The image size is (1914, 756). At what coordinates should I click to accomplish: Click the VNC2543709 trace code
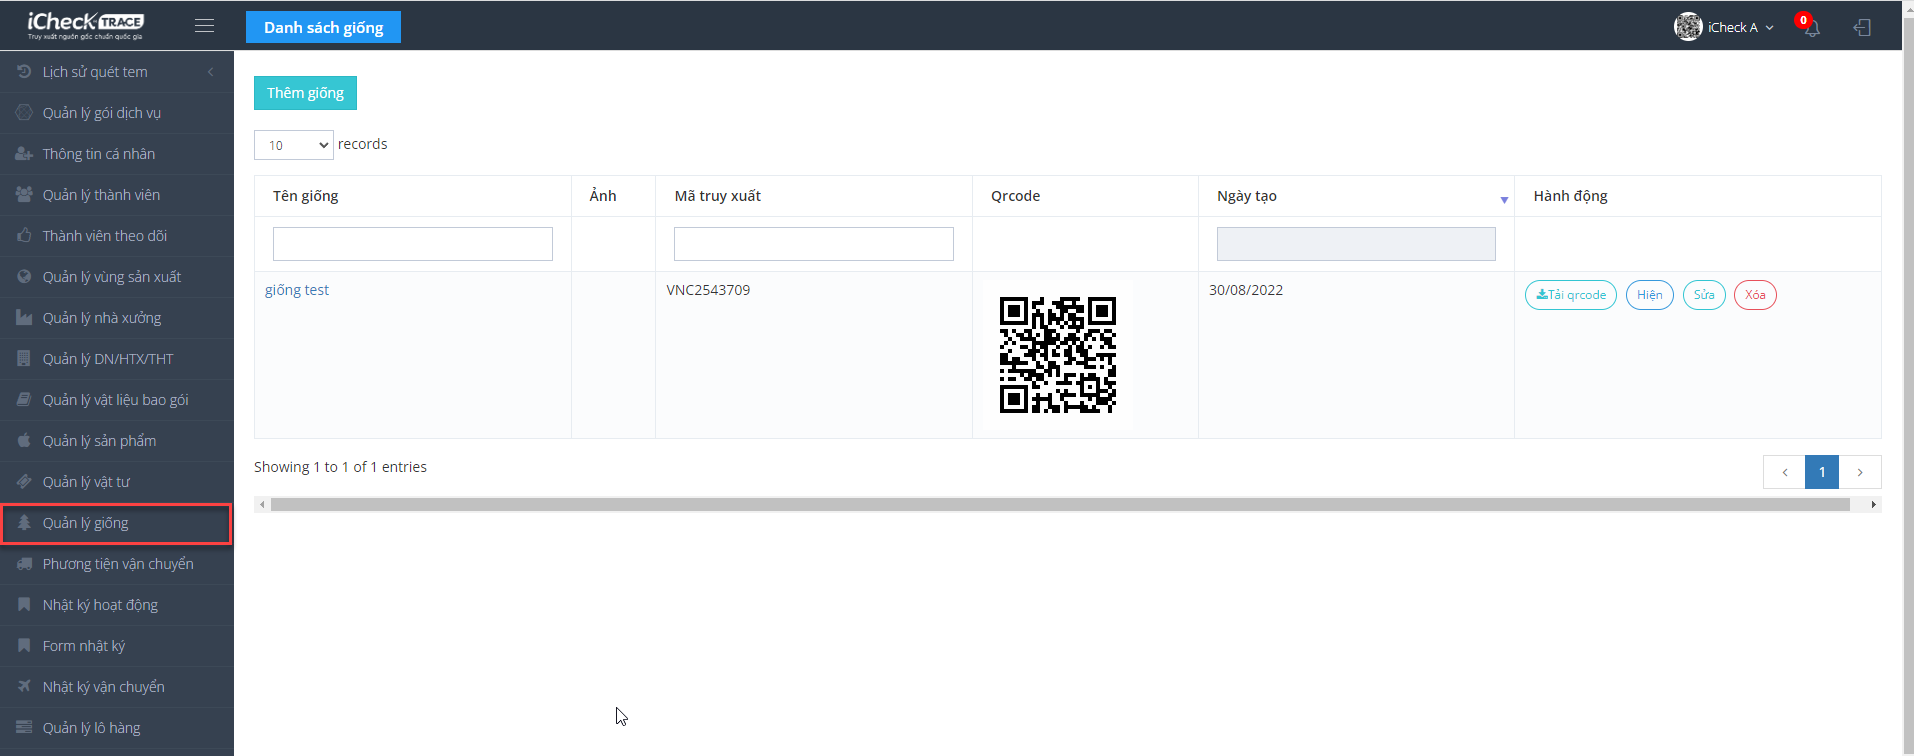coord(708,290)
